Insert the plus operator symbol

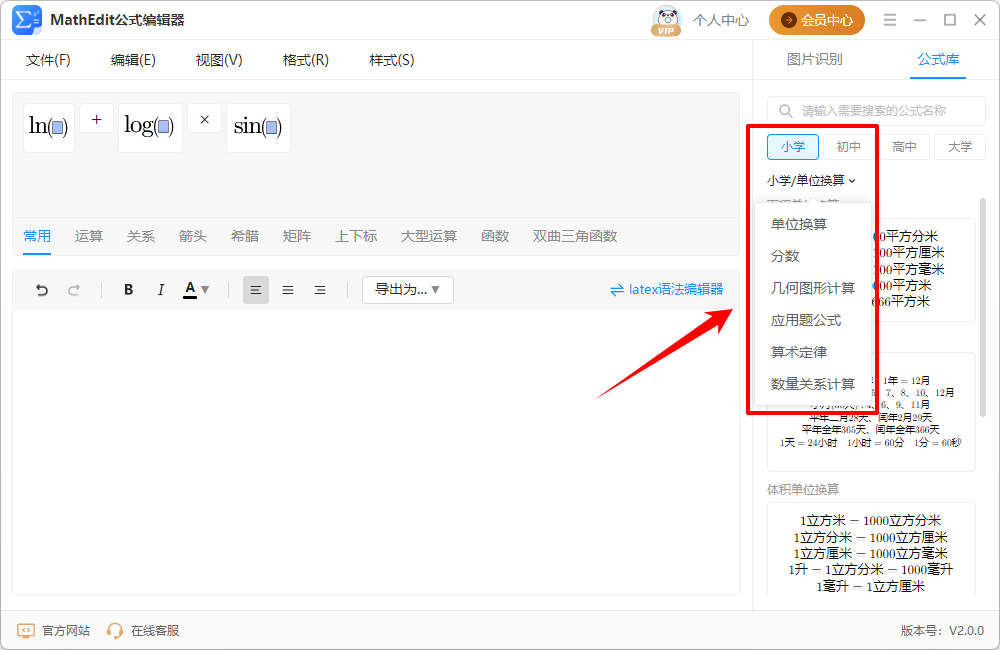[96, 119]
